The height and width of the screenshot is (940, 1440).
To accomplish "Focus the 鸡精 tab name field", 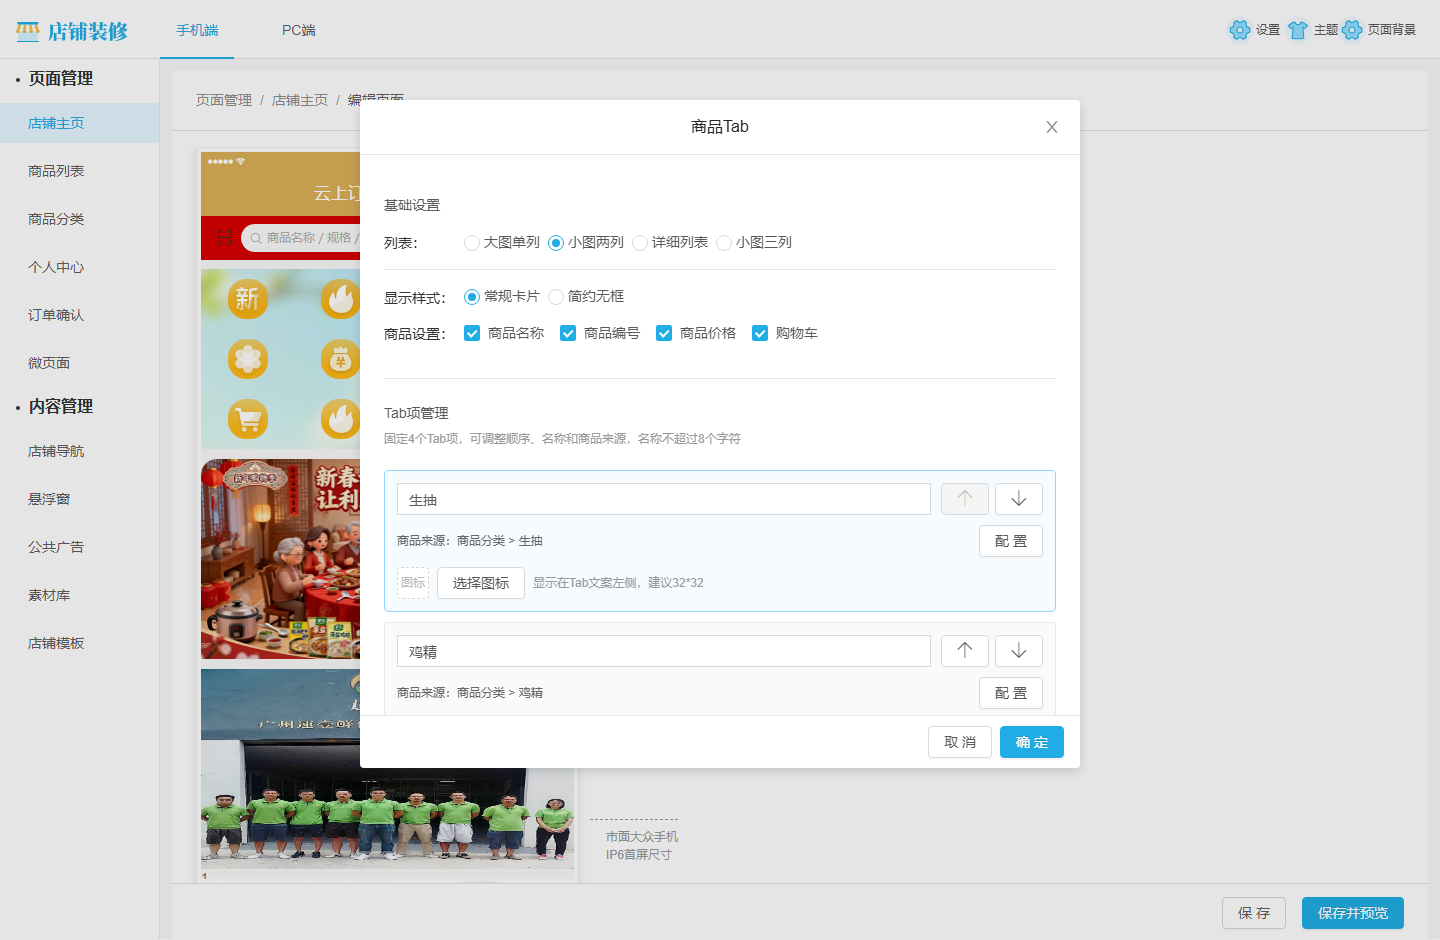I will (x=664, y=651).
